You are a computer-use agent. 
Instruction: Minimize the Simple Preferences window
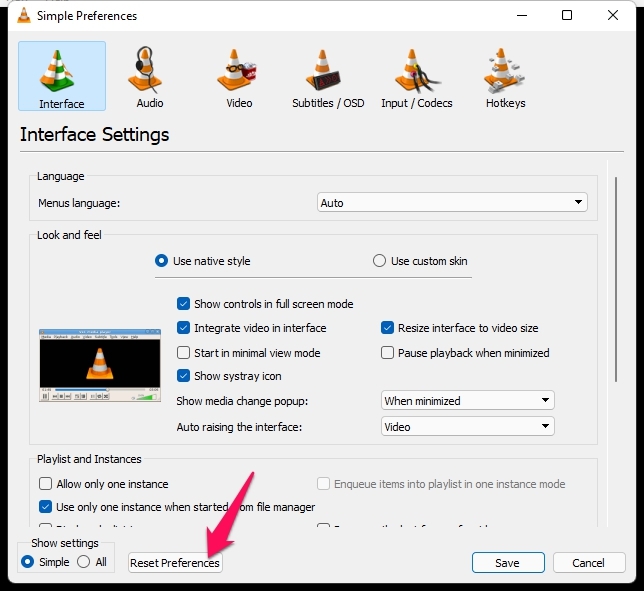coord(522,15)
